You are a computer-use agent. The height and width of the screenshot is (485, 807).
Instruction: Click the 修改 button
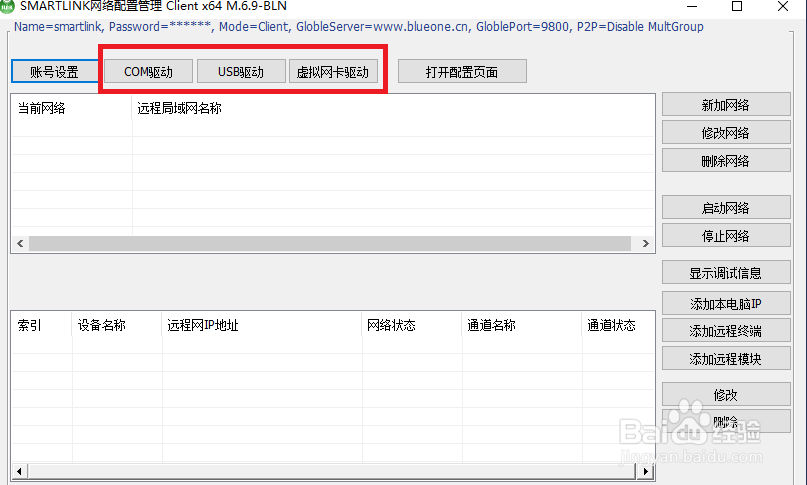pos(726,394)
